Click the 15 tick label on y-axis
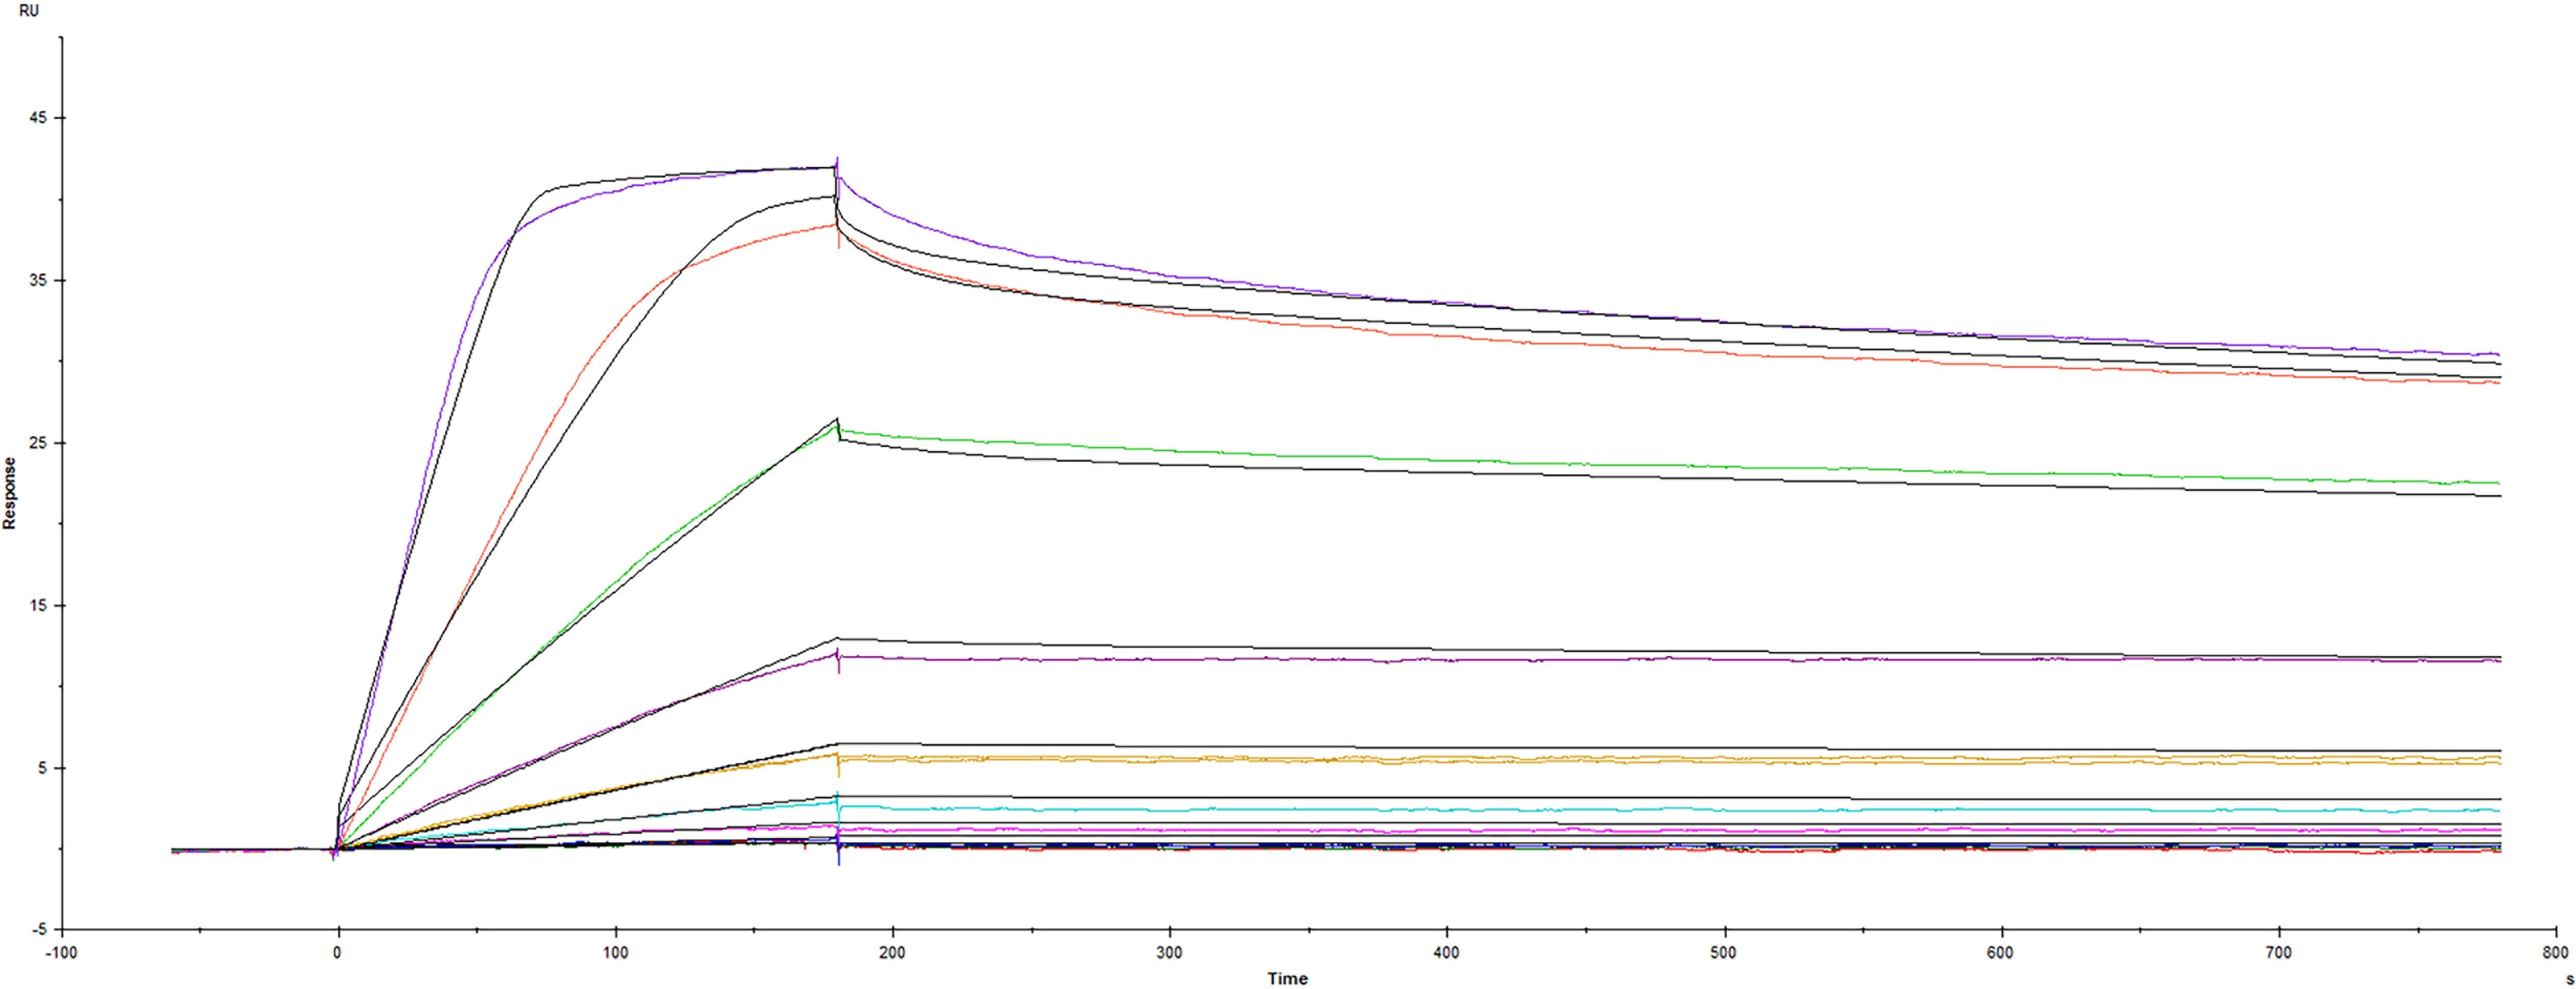This screenshot has height=989, width=2576. (38, 606)
